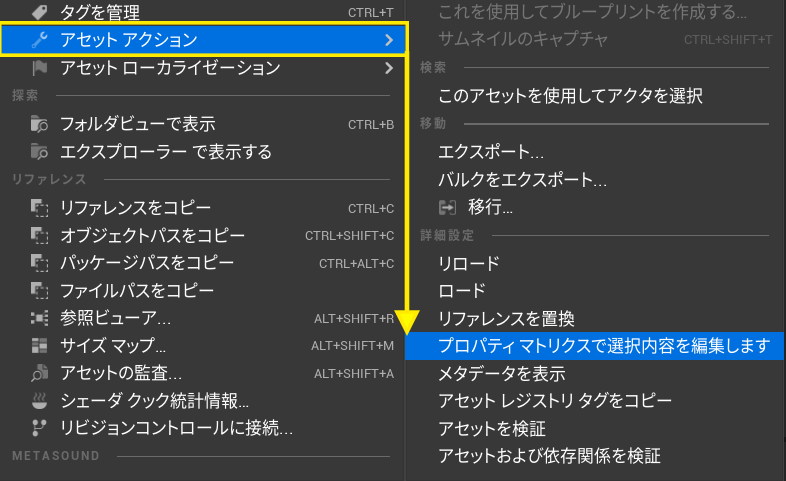Click the reference viewer icon beside 参照ビューア
Screen dimensions: 786x481
pos(40,318)
